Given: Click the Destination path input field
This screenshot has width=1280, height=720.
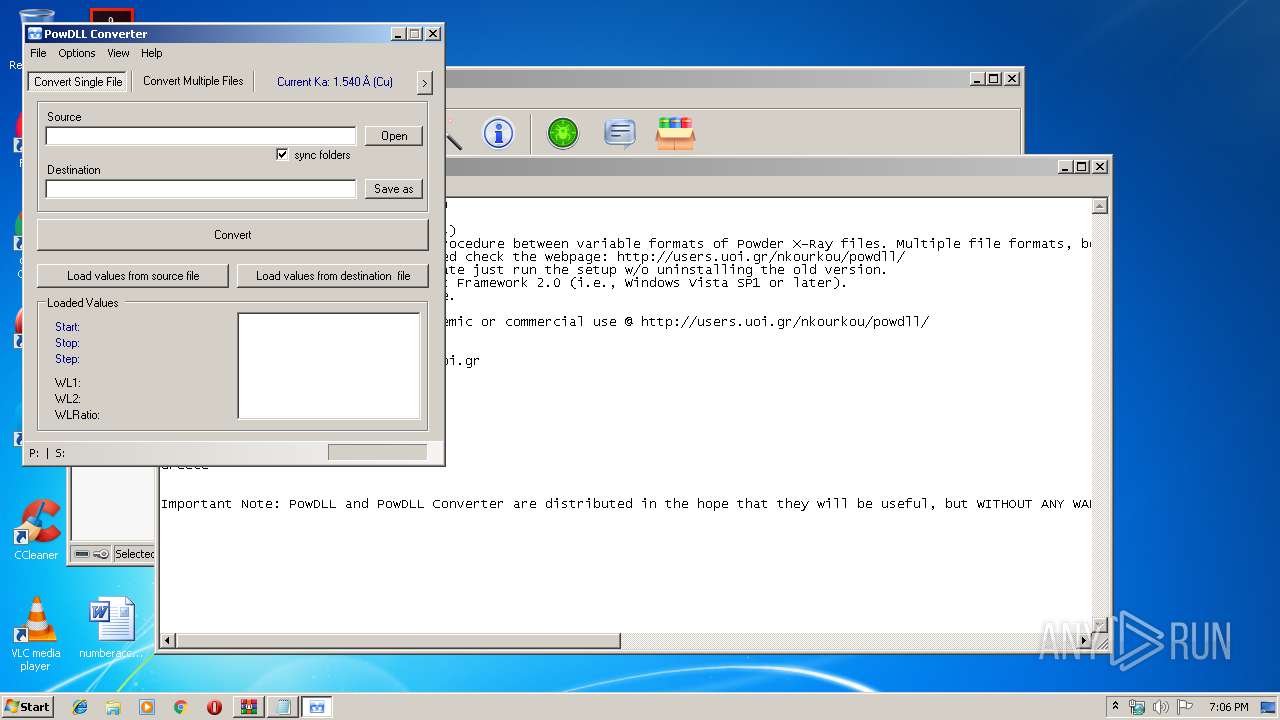Looking at the screenshot, I should tap(201, 189).
